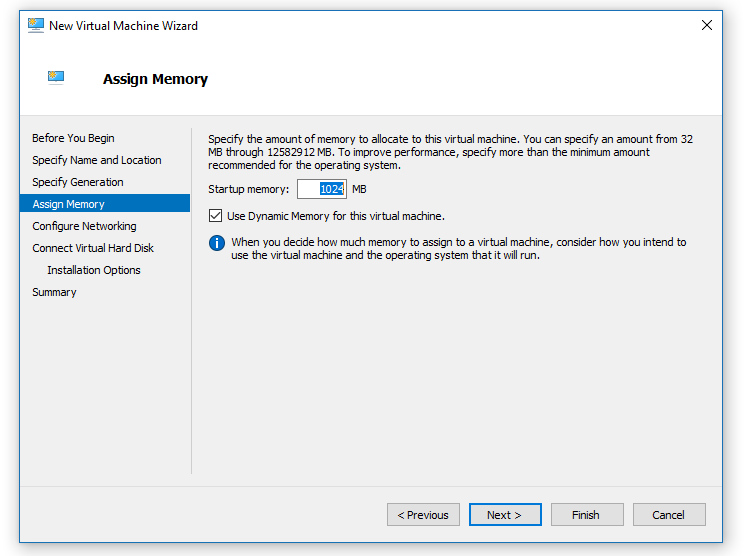The width and height of the screenshot is (746, 556).
Task: Open Connect Virtual Hard Disk step
Action: pyautogui.click(x=93, y=248)
